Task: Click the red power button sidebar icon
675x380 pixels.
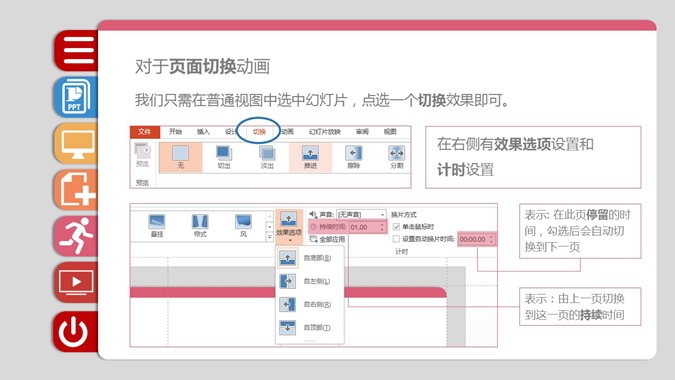Action: coord(77,331)
